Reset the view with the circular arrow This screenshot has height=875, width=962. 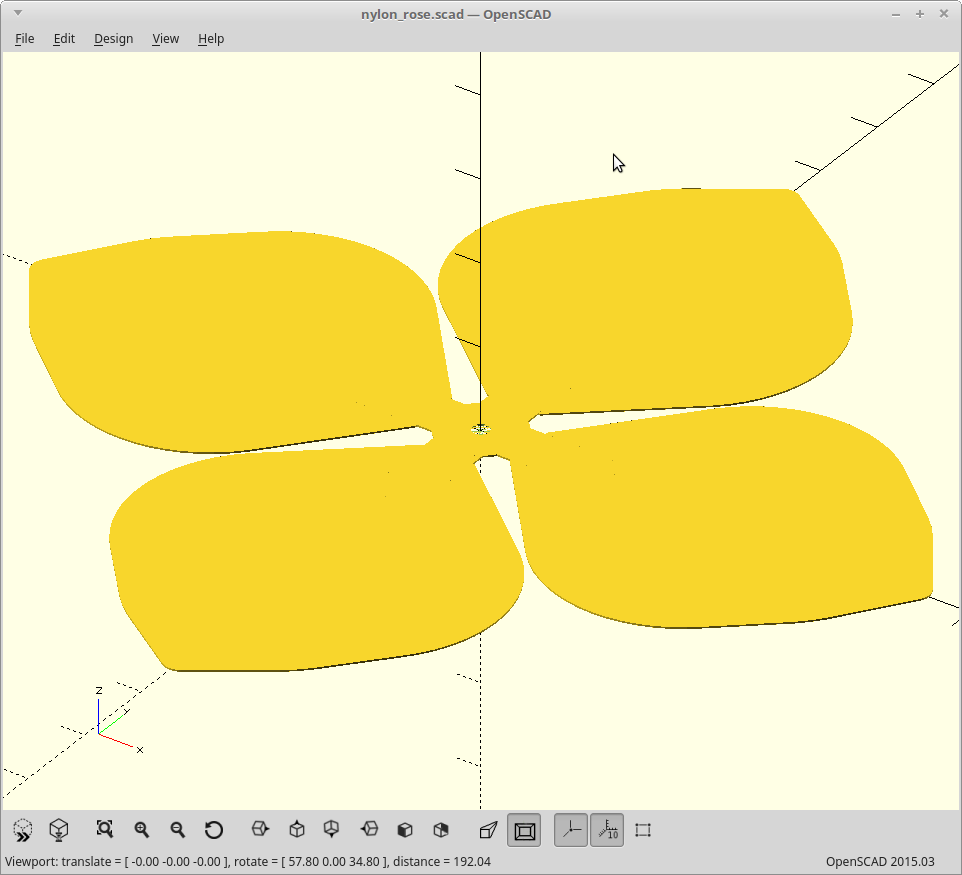tap(214, 830)
